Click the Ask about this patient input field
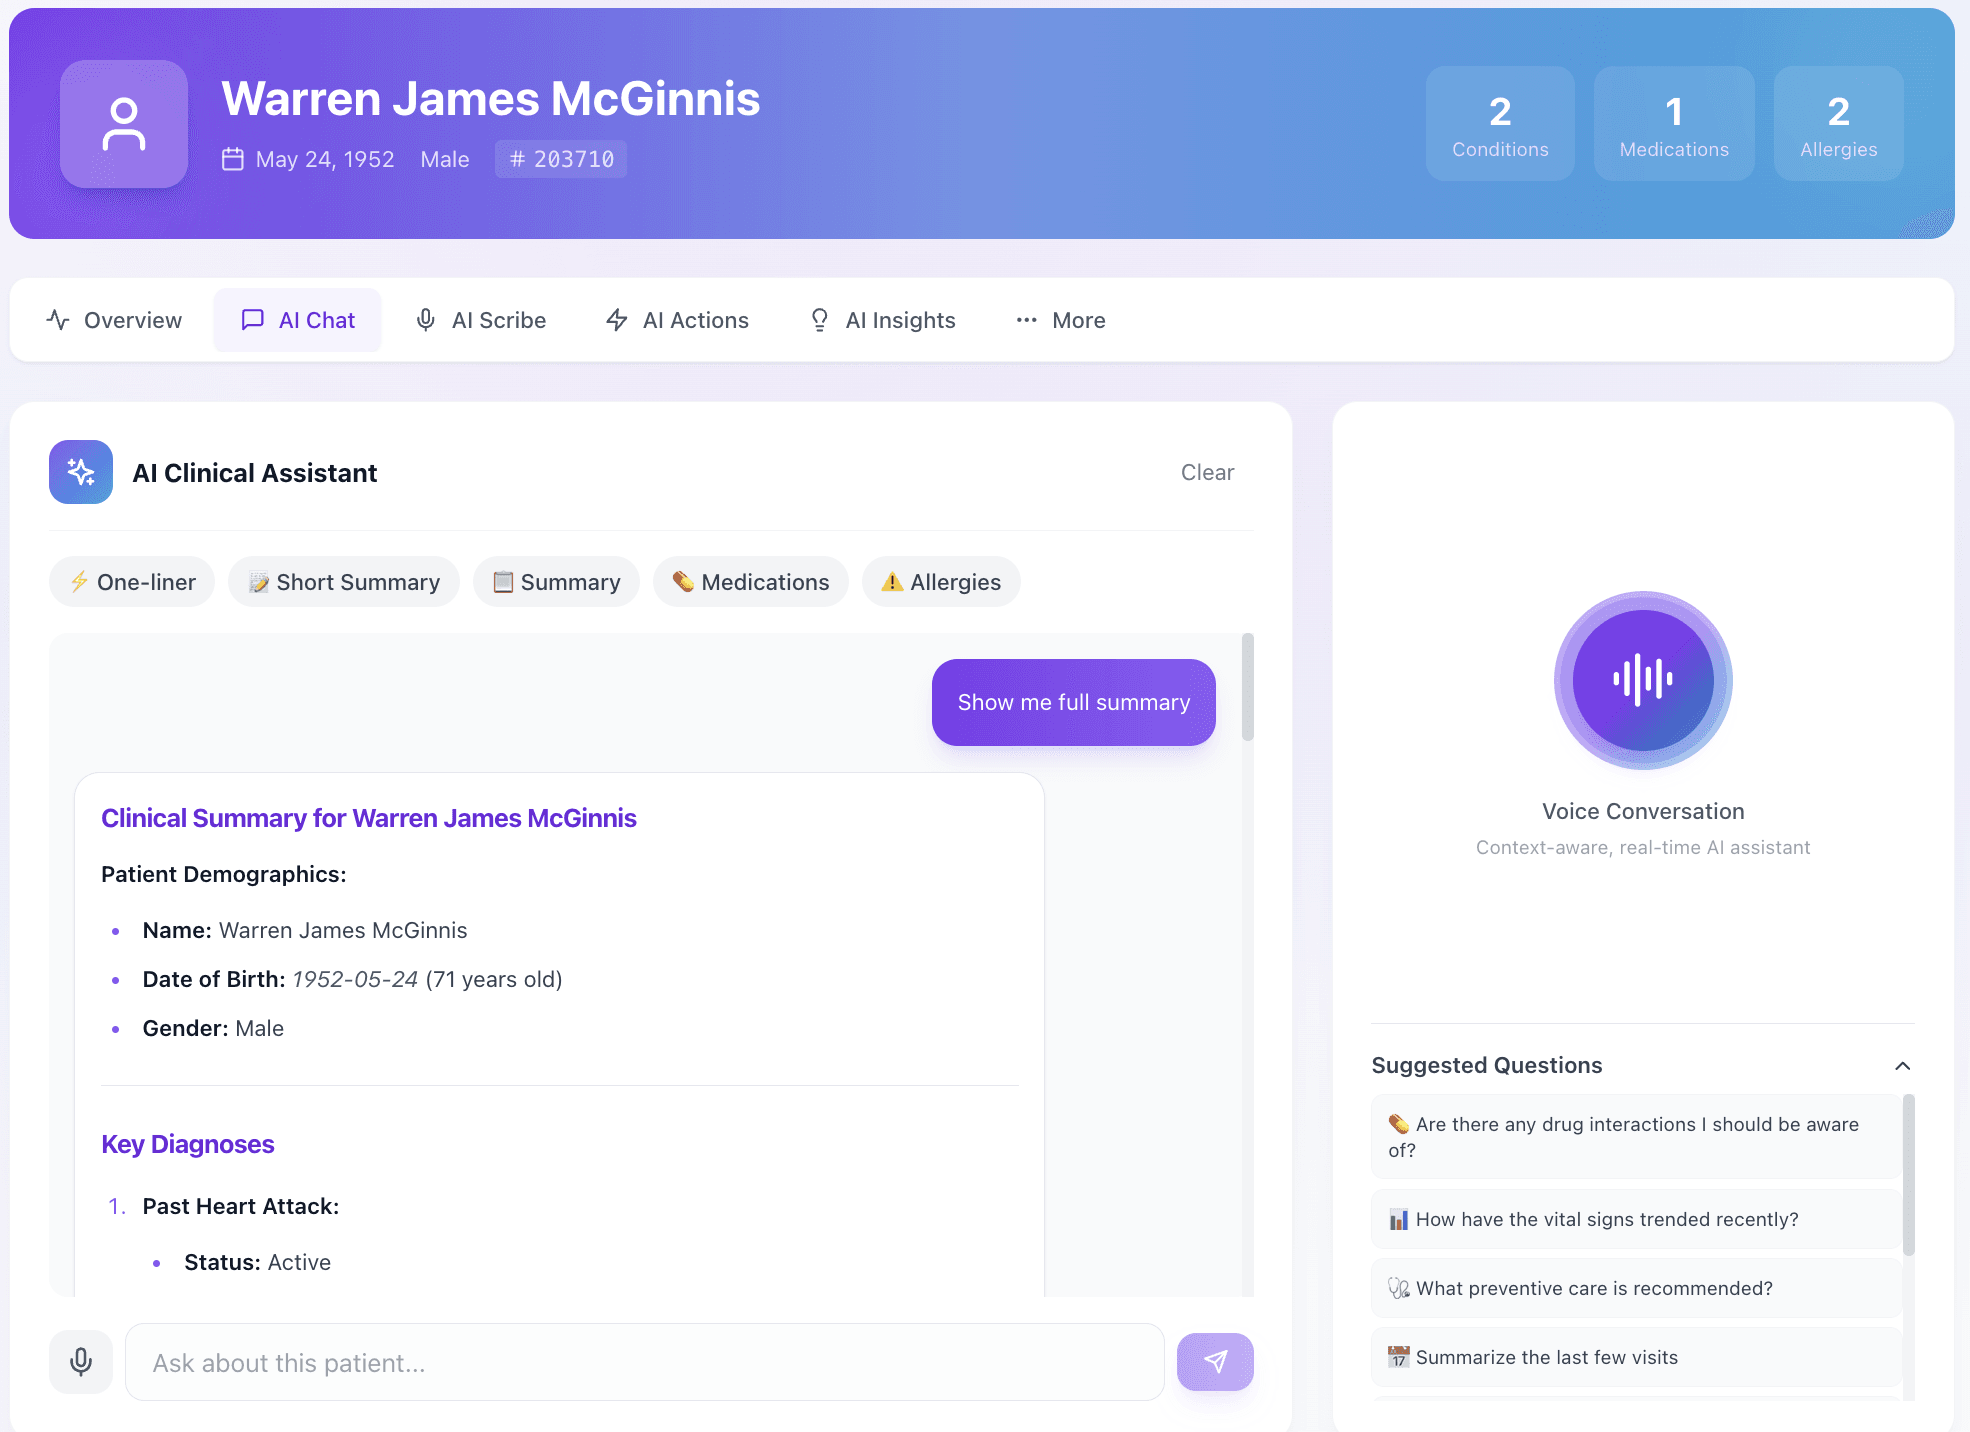Screen dimensions: 1970x1432 [x=645, y=1361]
